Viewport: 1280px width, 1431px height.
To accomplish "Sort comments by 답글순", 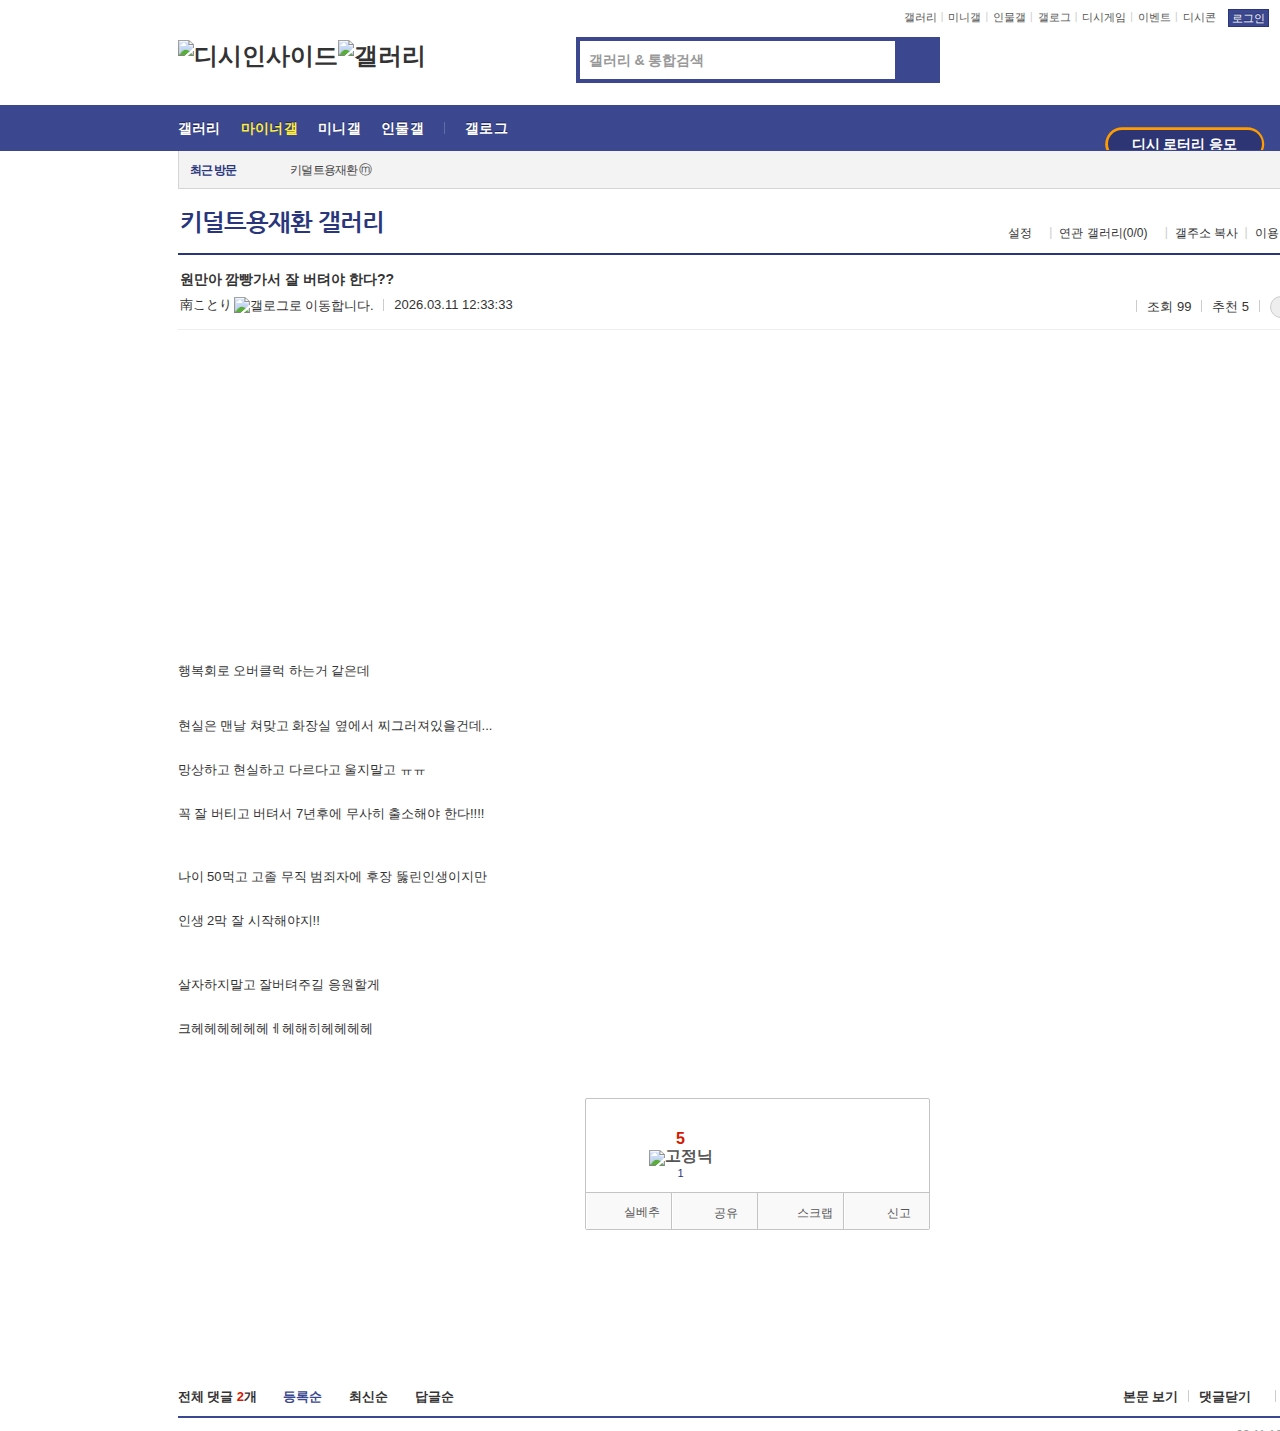I will point(434,1397).
